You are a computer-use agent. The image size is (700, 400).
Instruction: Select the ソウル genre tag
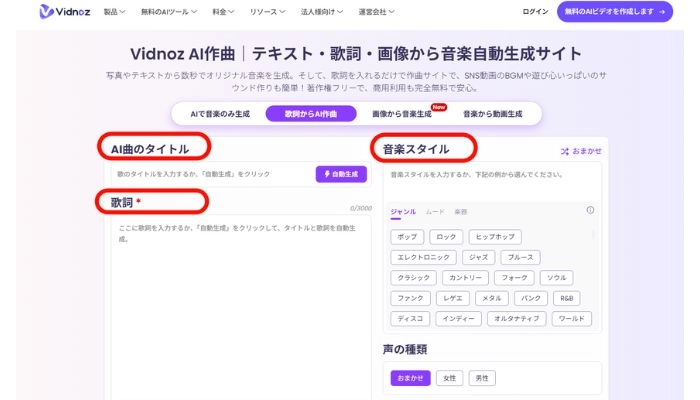tap(556, 278)
